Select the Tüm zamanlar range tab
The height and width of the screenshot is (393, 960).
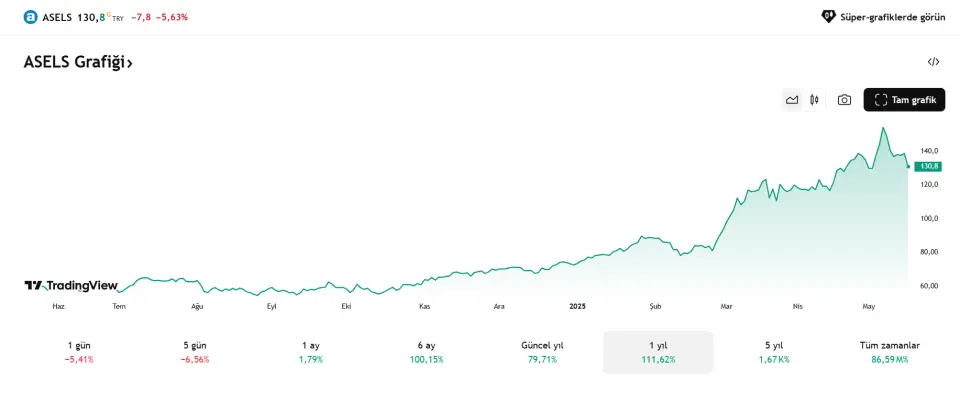(890, 352)
